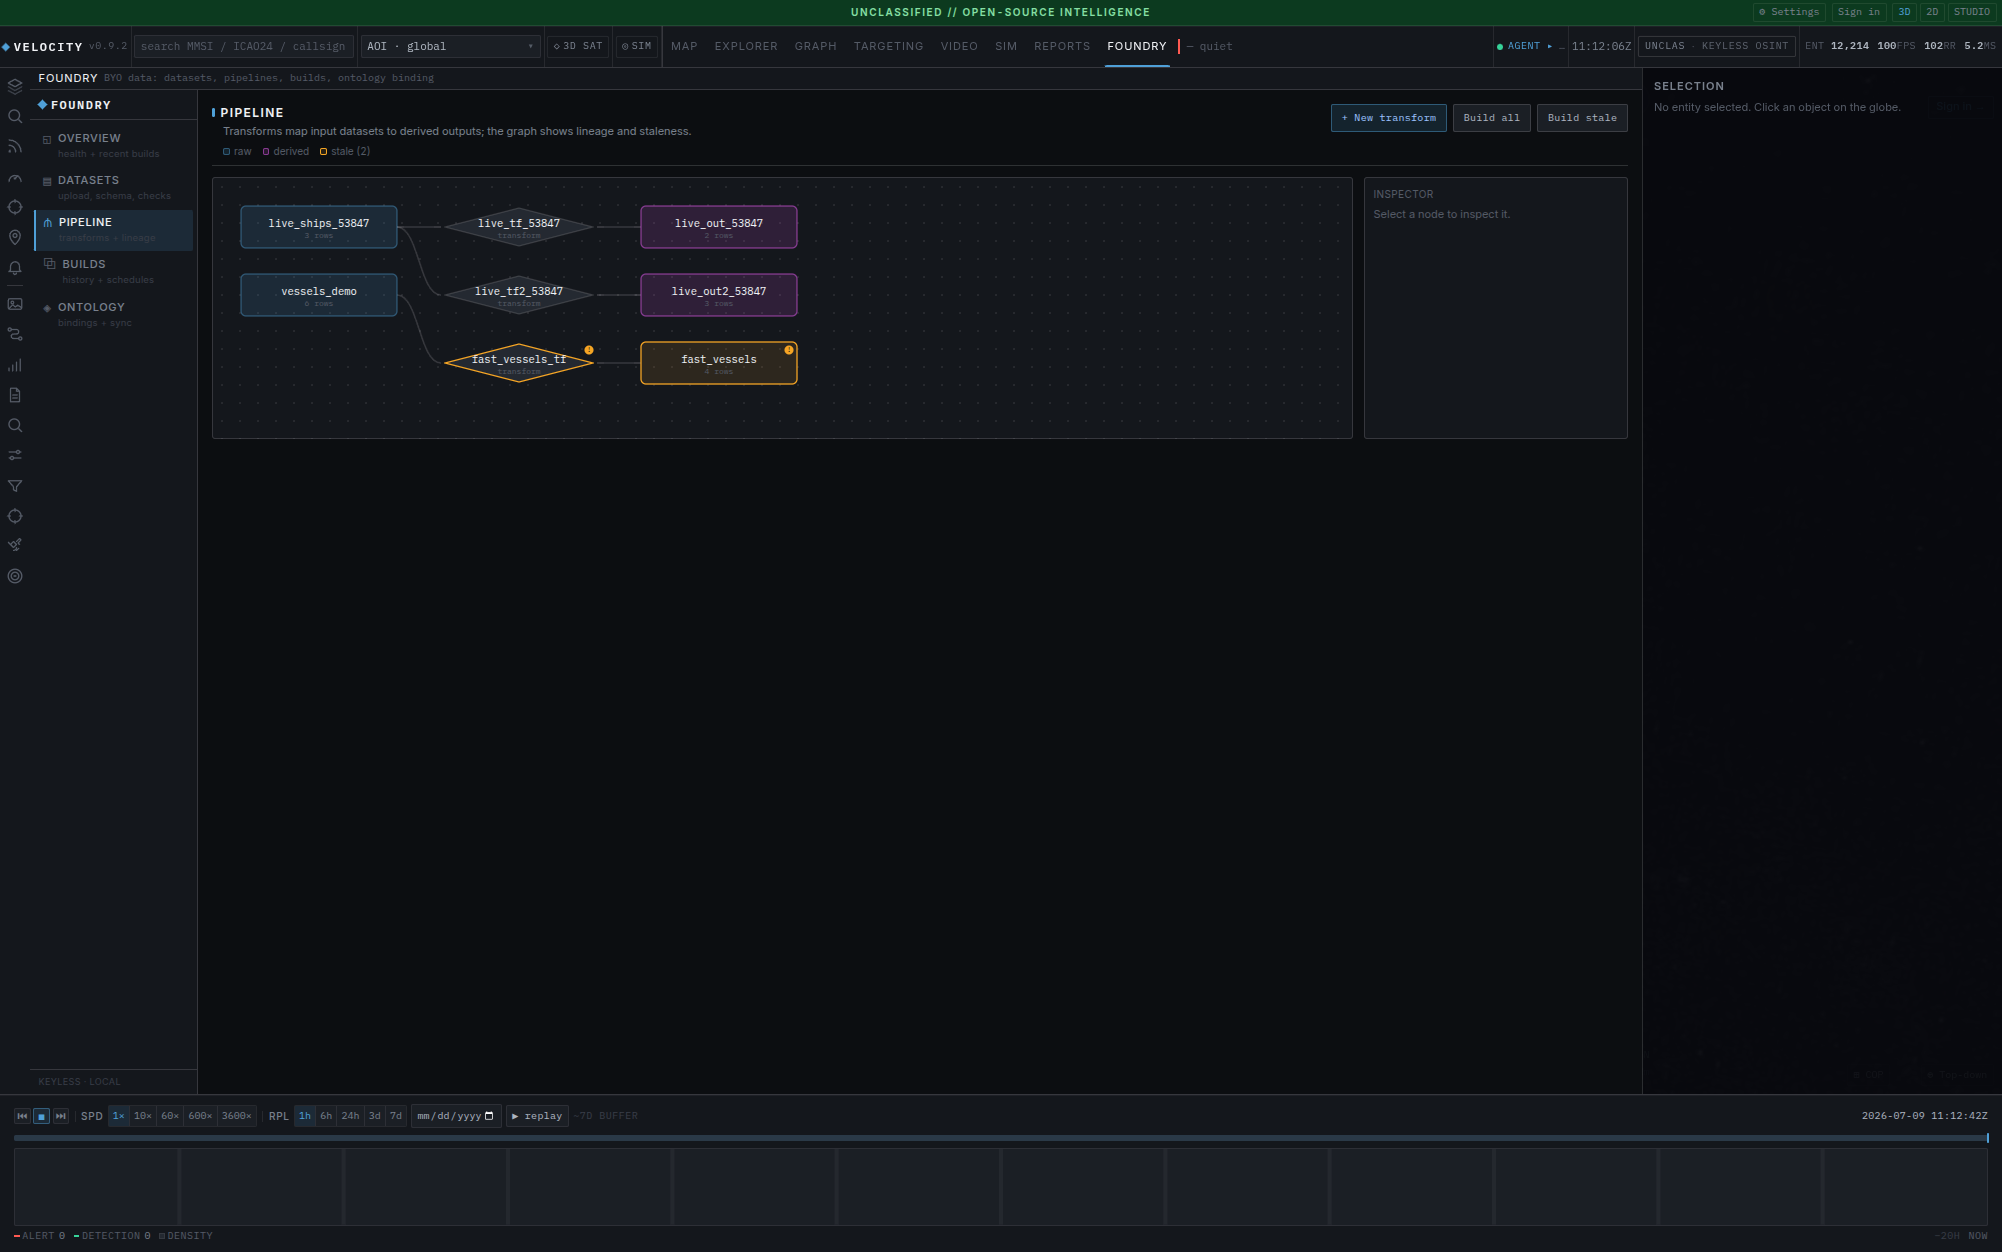Click the calendar icon in replay date field
Screen dimensions: 2002x1252
pos(489,1116)
